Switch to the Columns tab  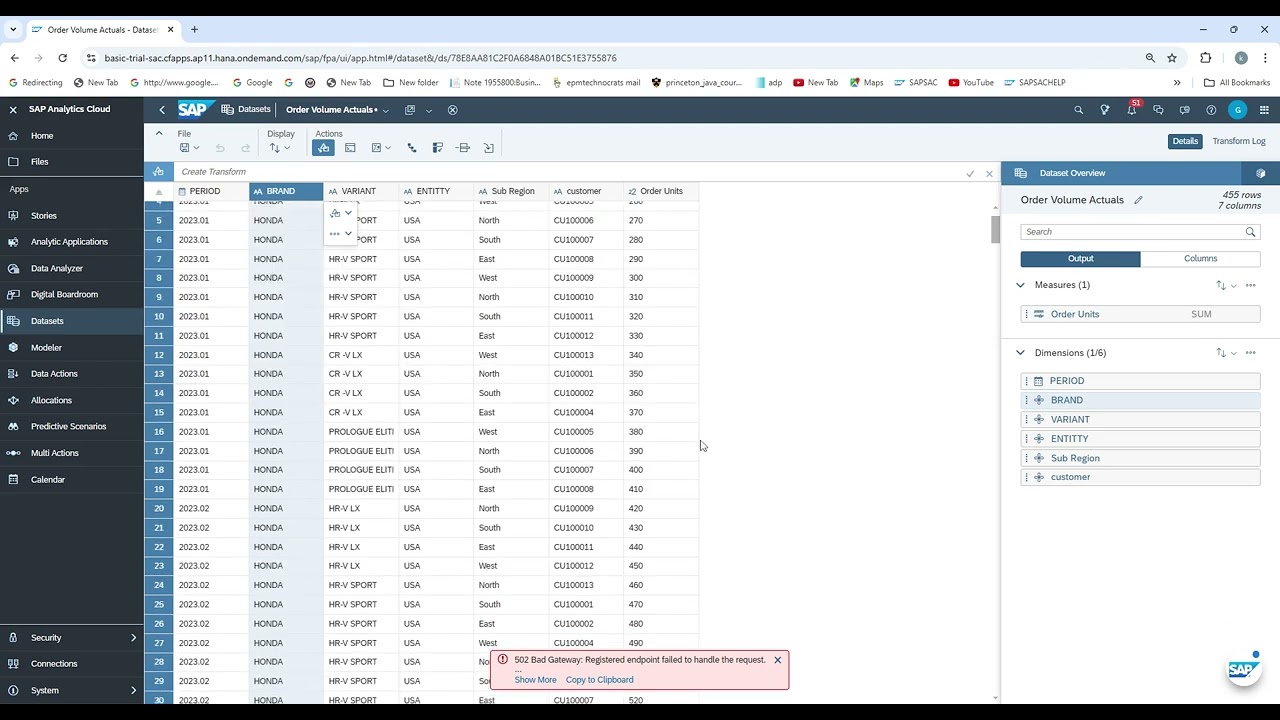pyautogui.click(x=1200, y=258)
